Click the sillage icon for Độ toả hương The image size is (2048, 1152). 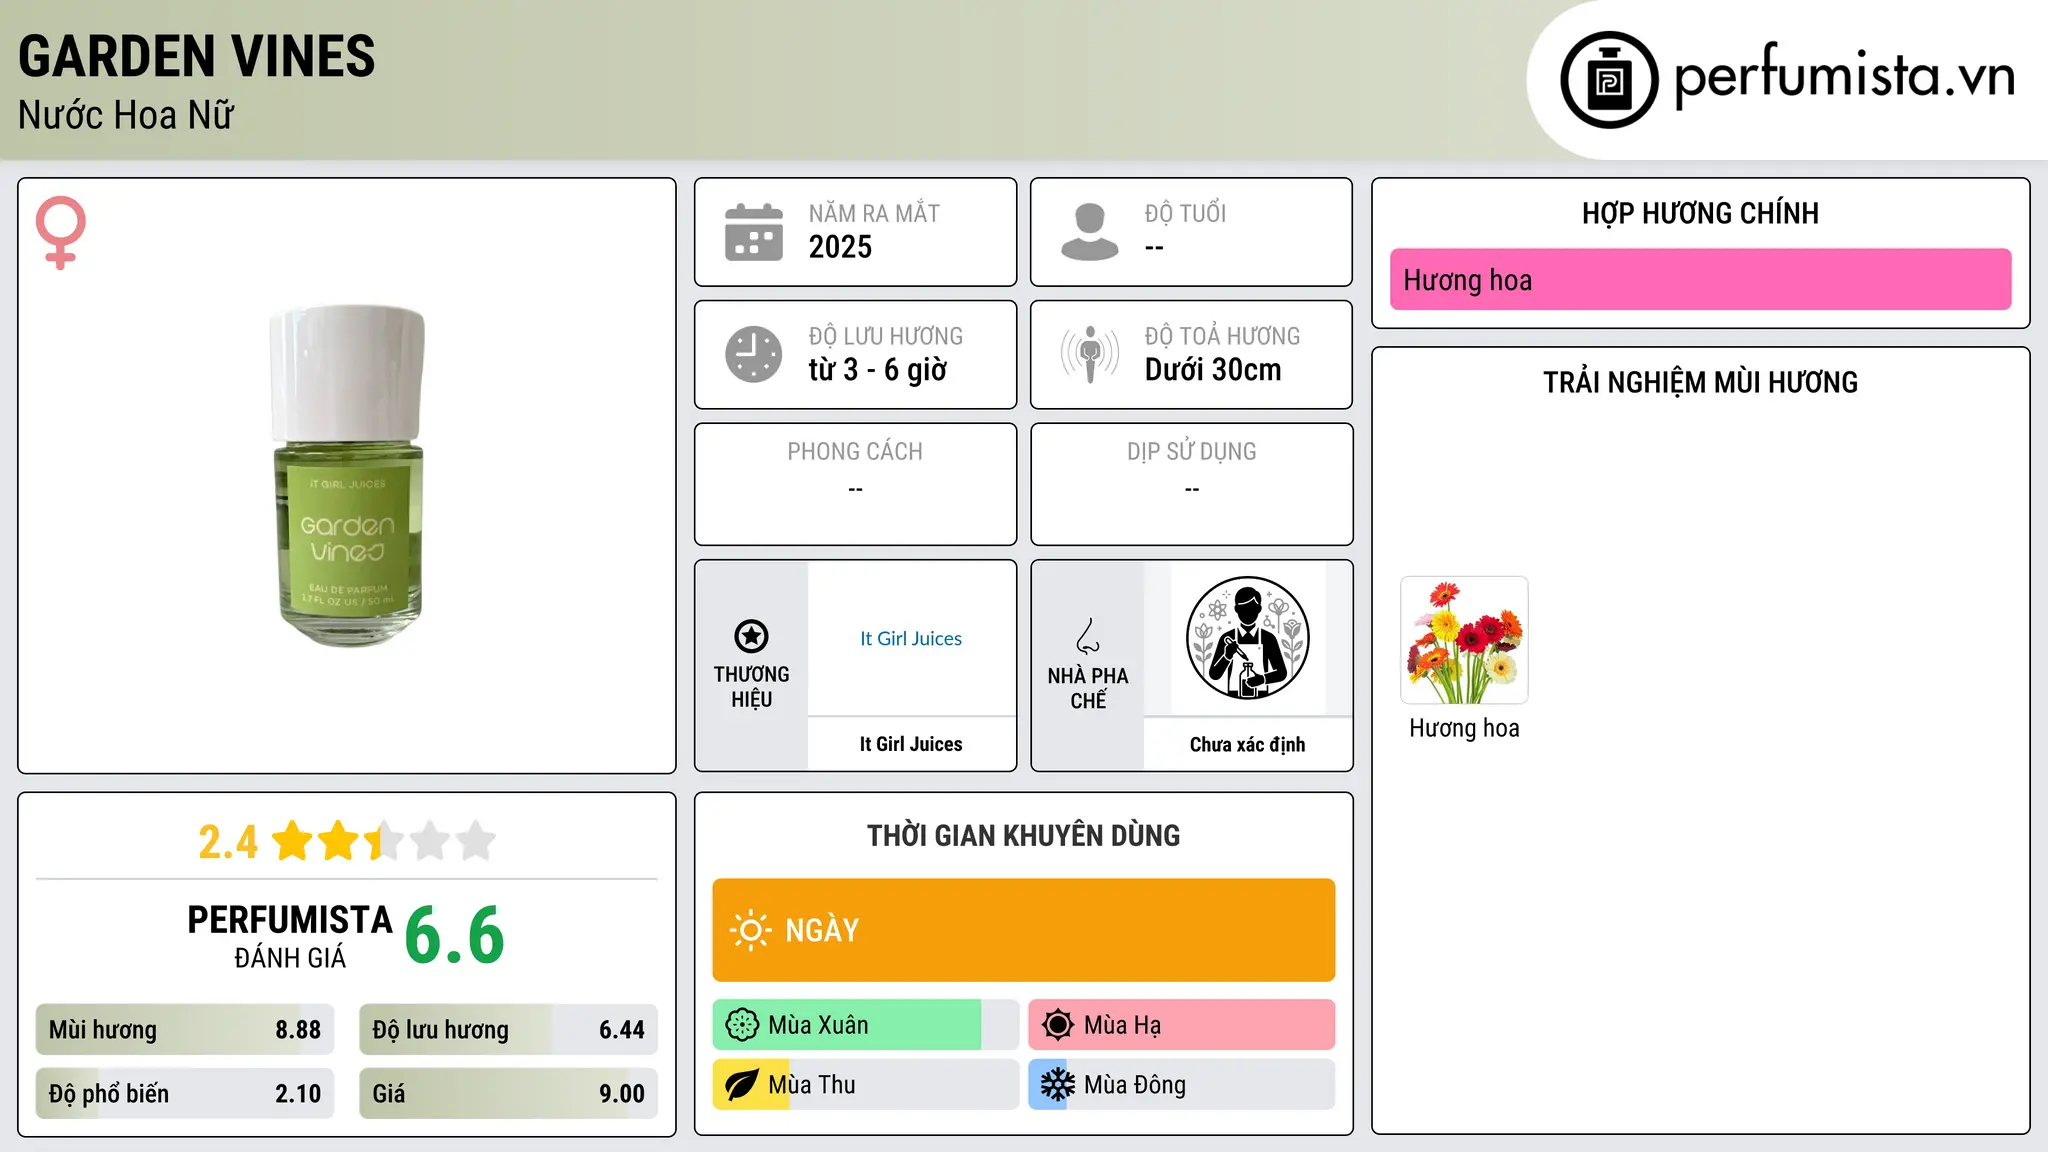click(x=1090, y=354)
